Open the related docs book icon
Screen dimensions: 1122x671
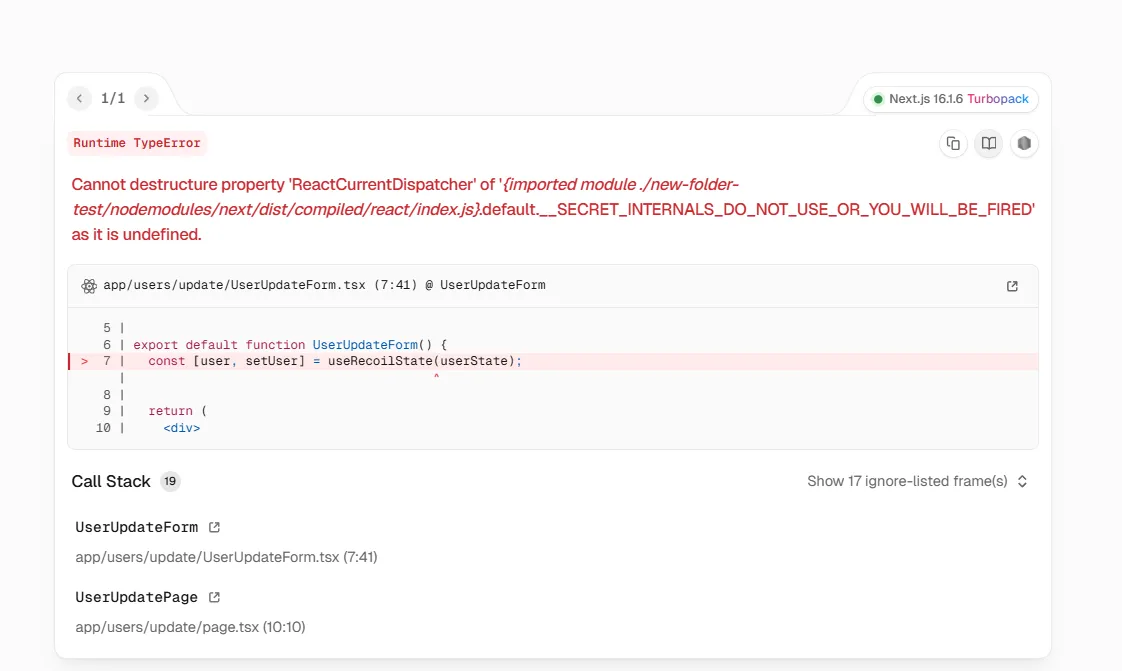[x=989, y=143]
